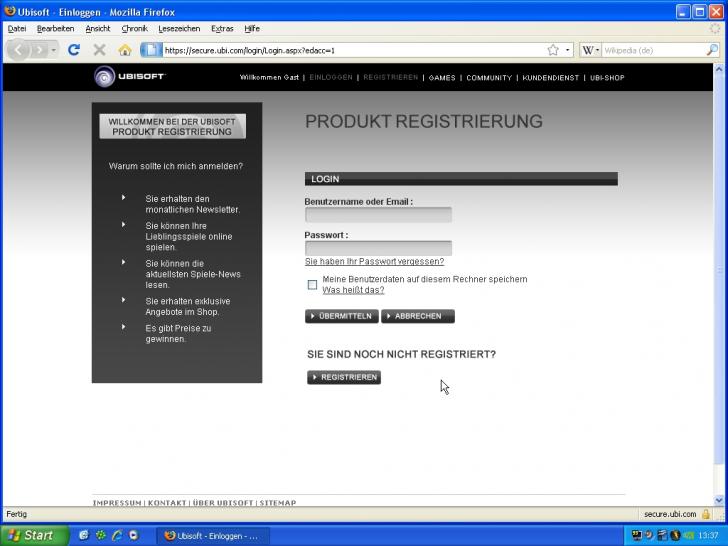Open the SITEMAP footer link

click(x=278, y=503)
